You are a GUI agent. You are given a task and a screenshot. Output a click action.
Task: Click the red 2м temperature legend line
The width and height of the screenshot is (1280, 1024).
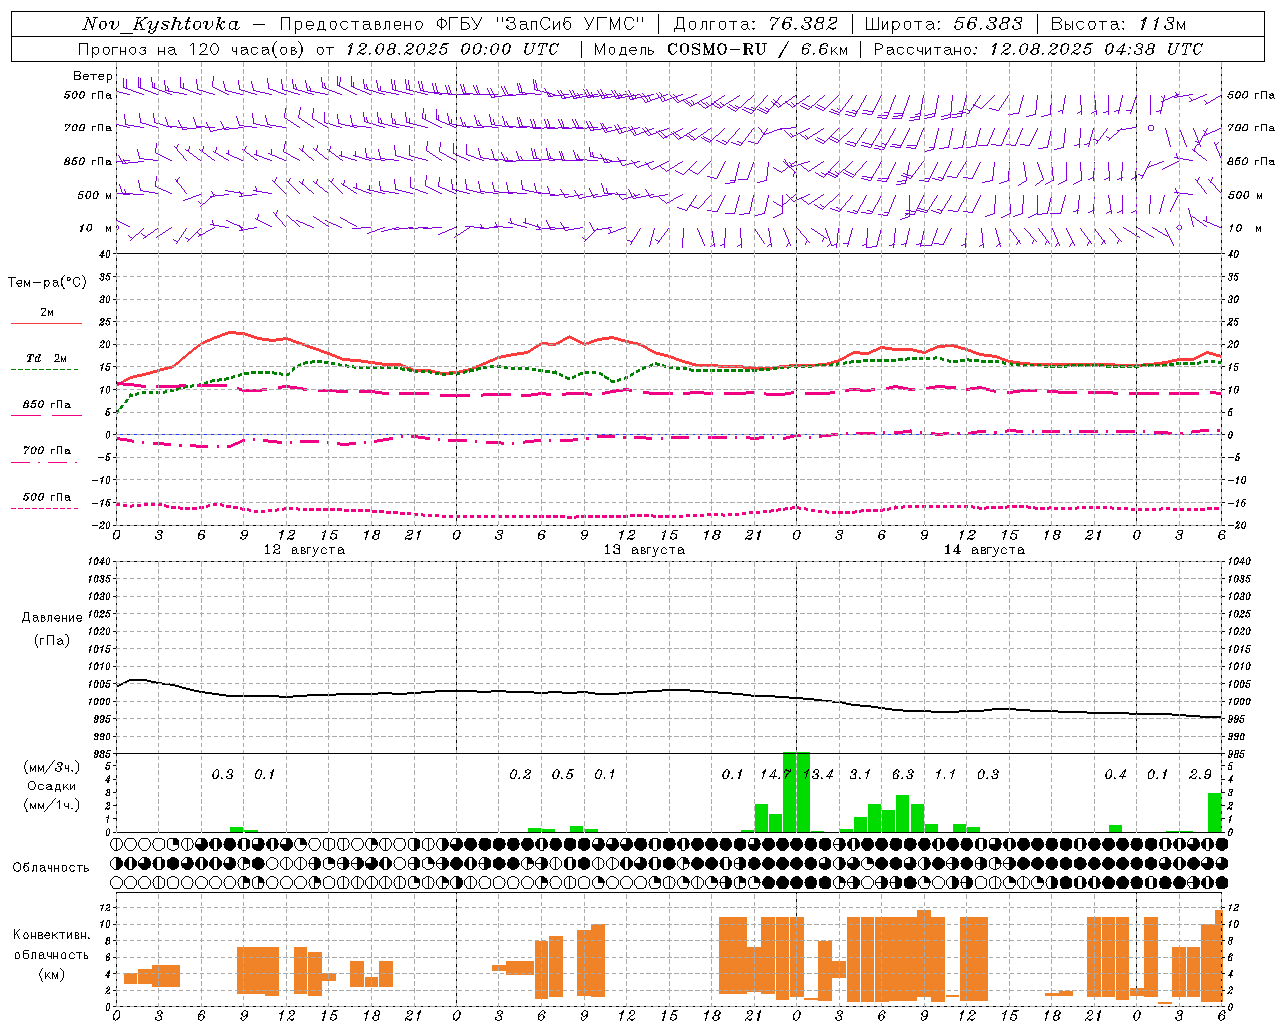click(46, 324)
